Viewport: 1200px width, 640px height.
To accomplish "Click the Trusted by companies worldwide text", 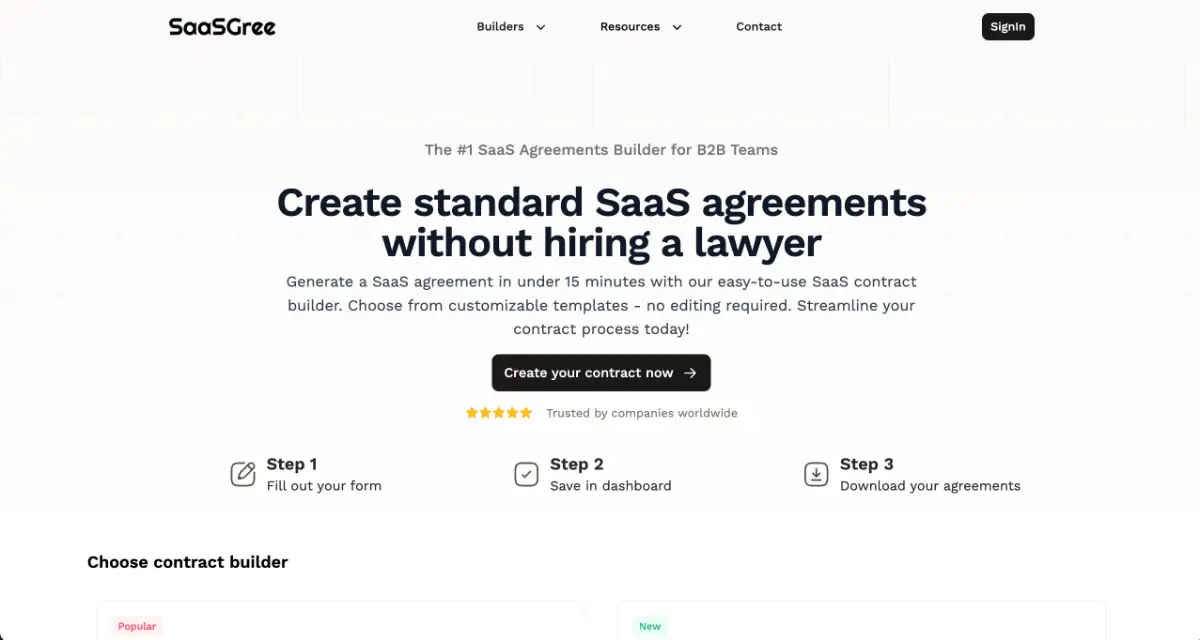I will [x=641, y=413].
